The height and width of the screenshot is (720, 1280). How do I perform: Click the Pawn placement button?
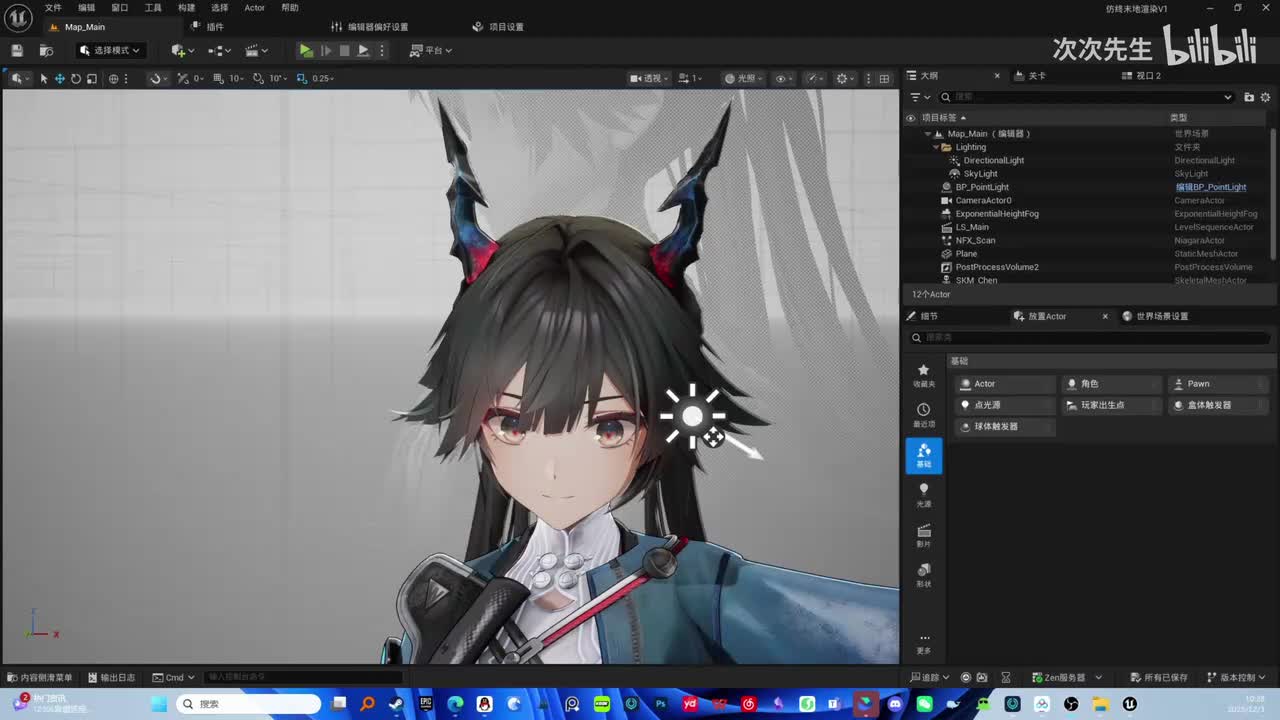coord(1219,384)
